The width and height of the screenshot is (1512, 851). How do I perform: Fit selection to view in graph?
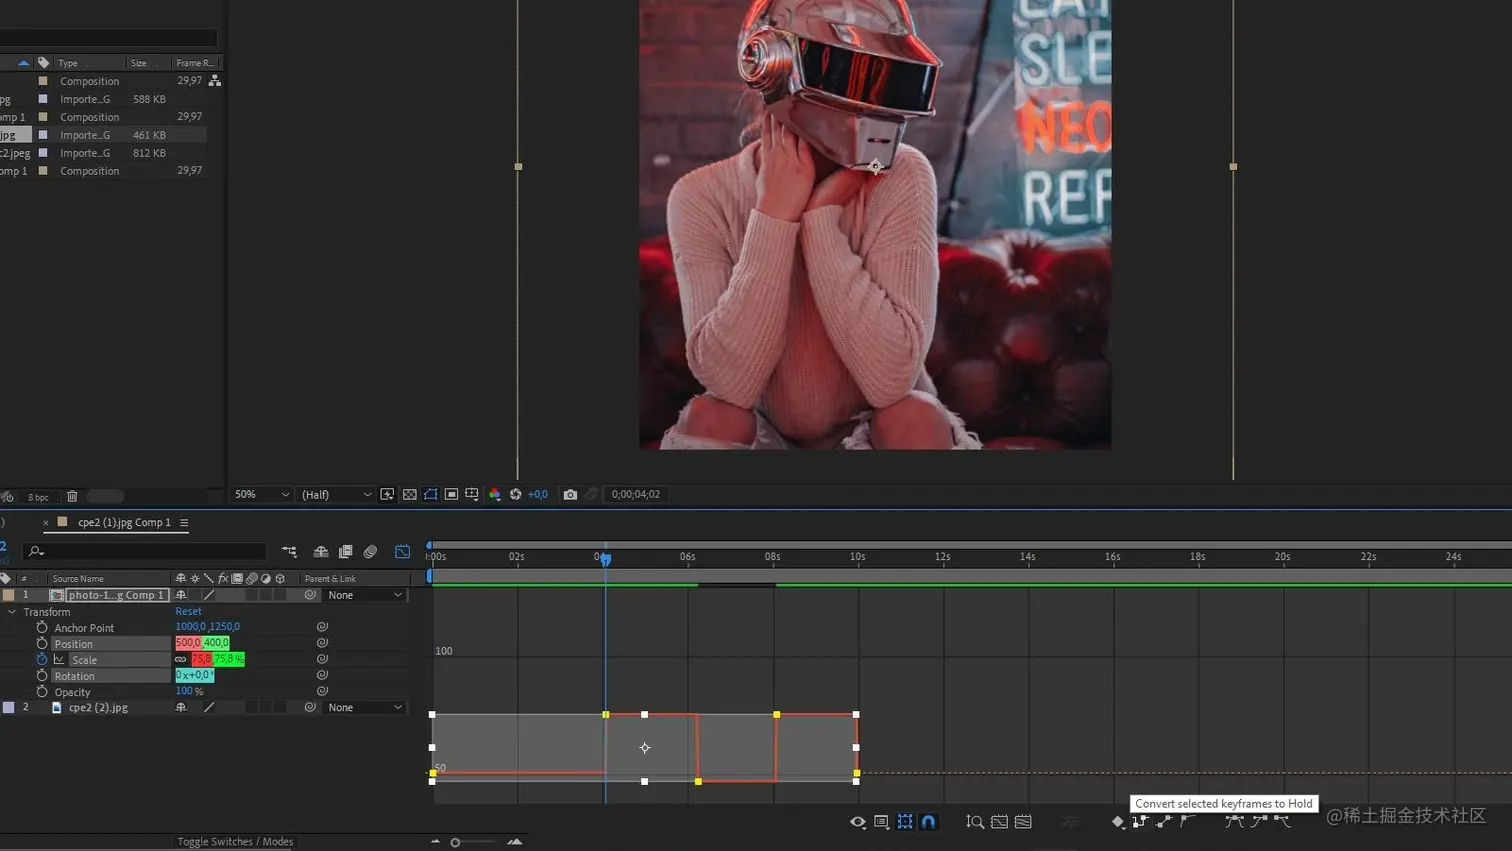[x=999, y=822]
